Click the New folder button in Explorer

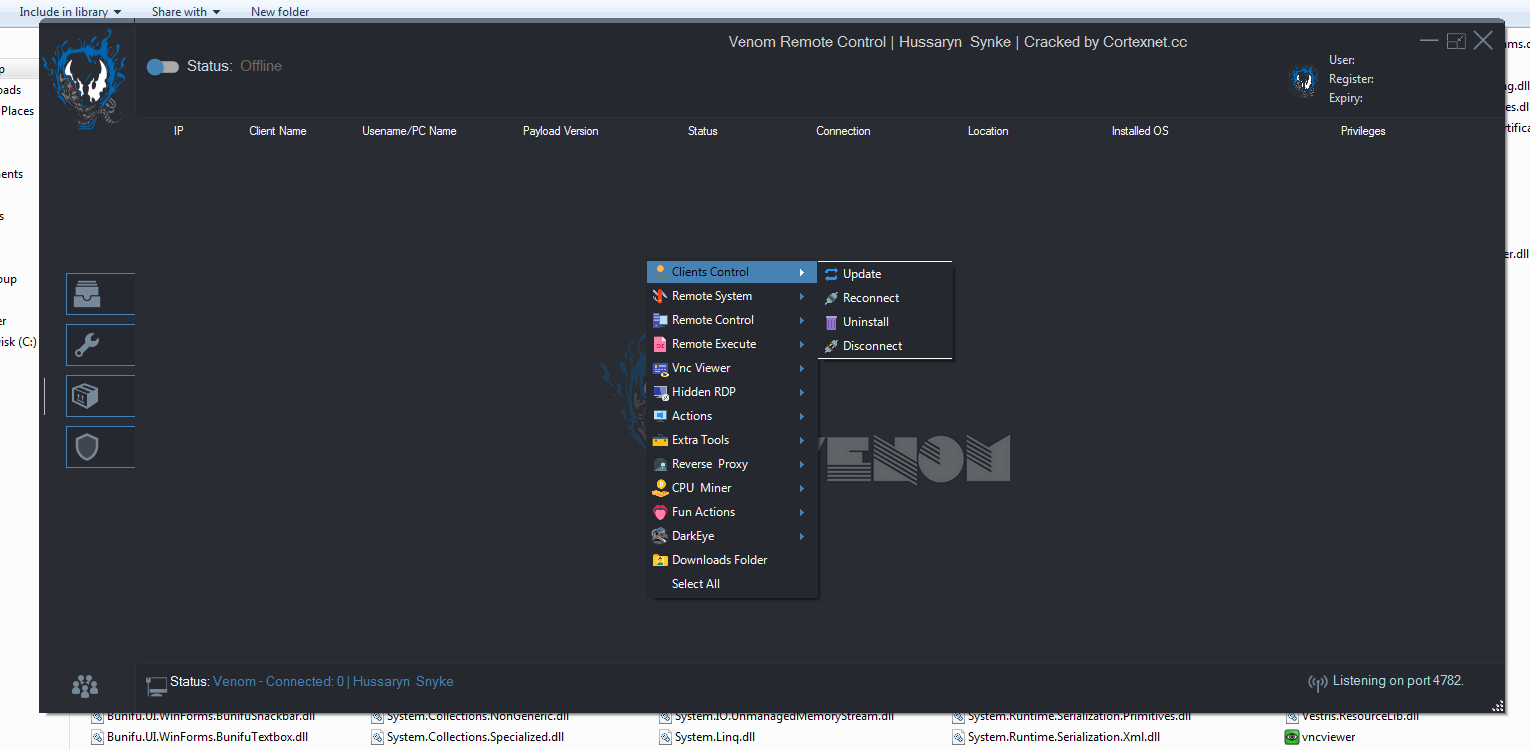(x=279, y=11)
